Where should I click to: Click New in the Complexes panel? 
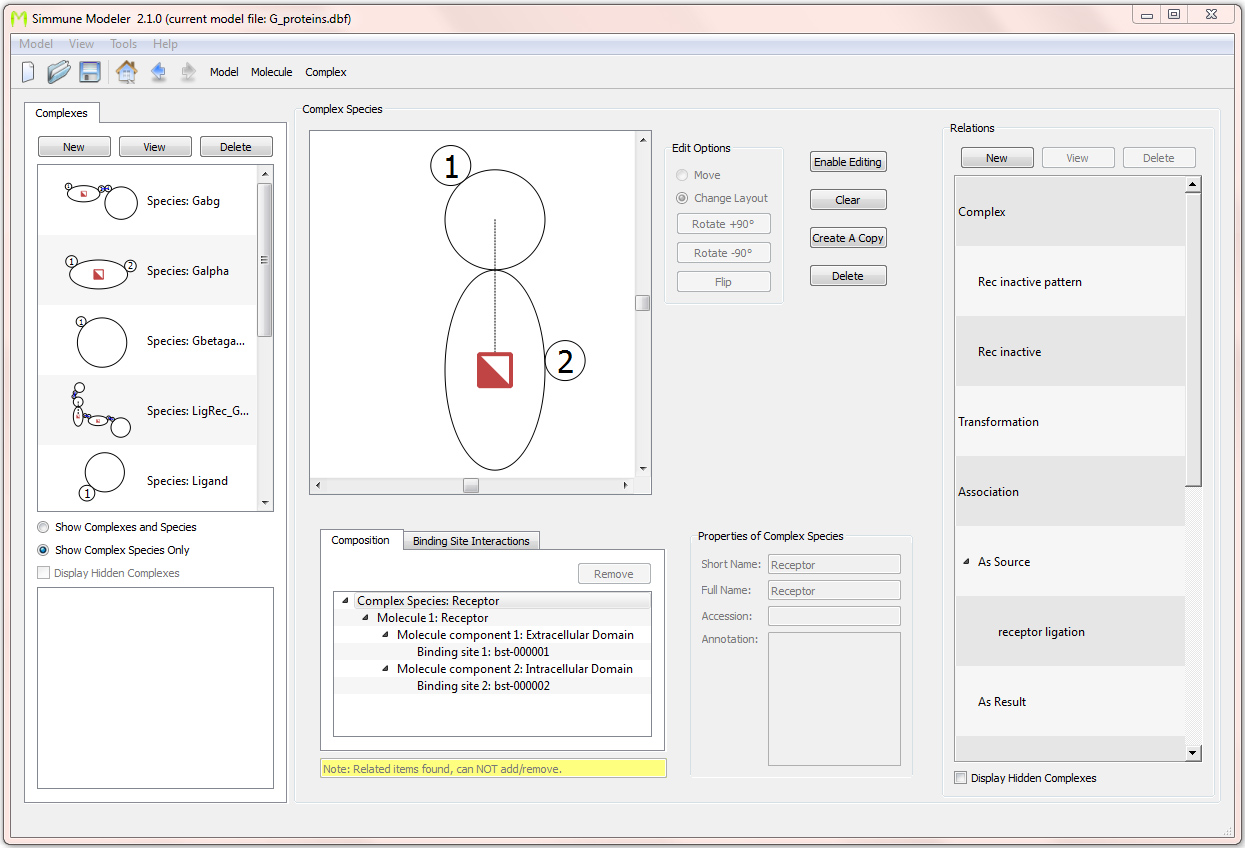pos(74,147)
